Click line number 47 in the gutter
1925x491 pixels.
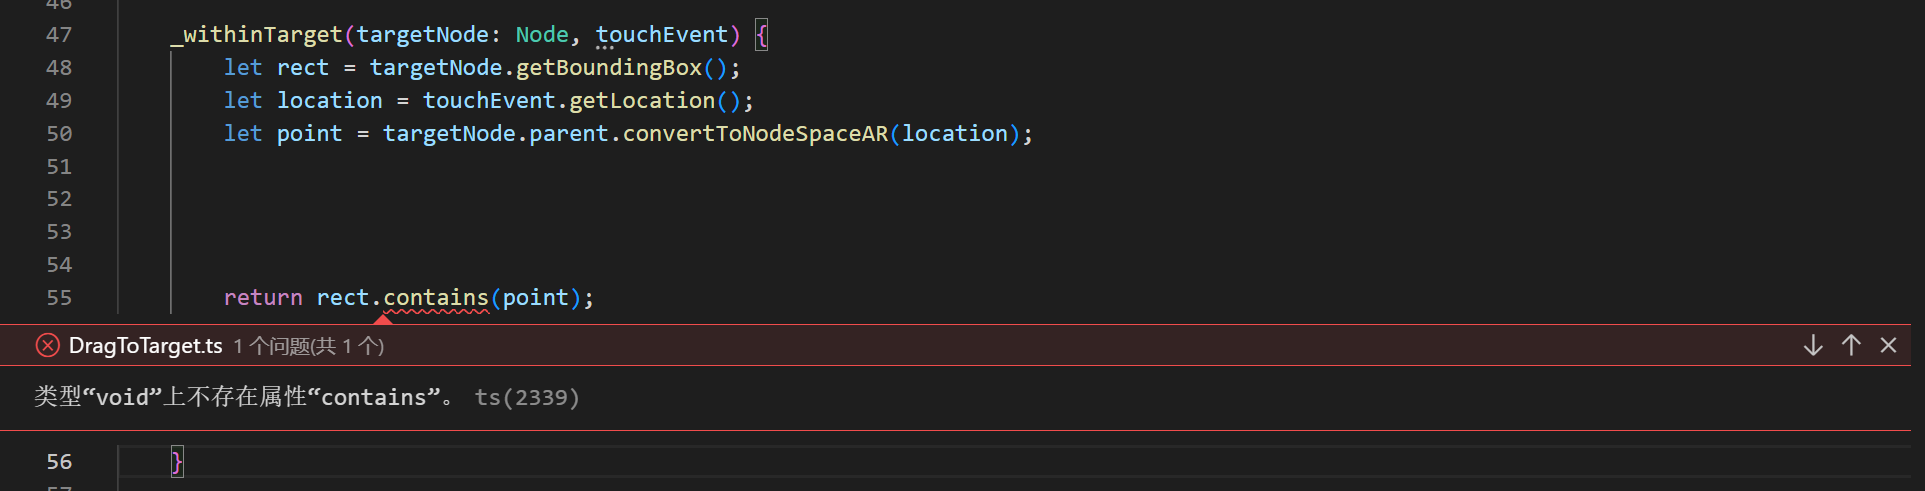59,35
